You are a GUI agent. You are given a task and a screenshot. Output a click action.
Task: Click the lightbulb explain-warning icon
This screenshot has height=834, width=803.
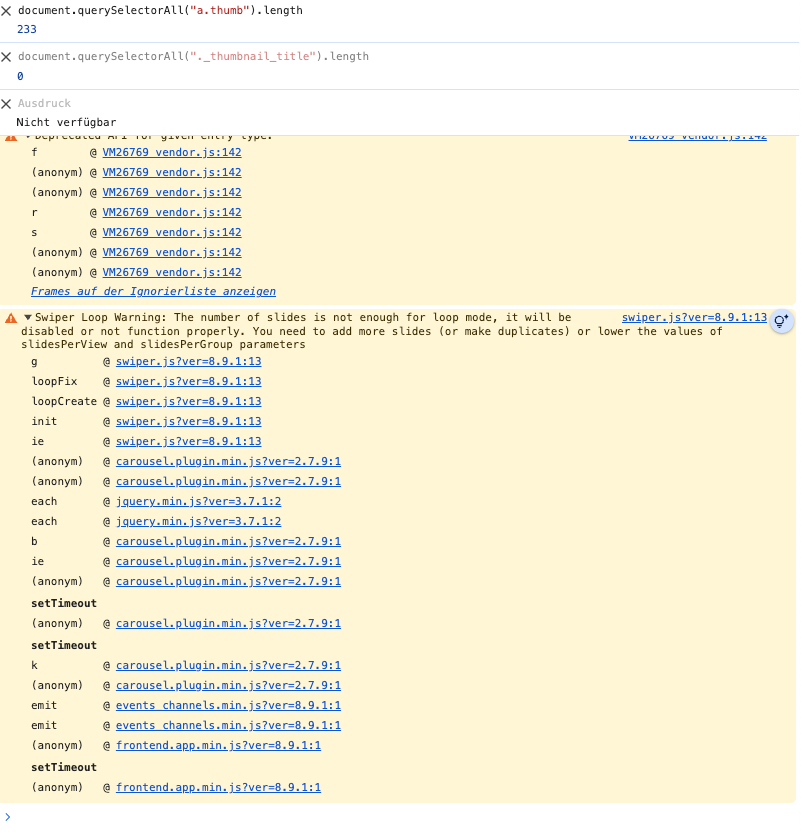click(x=781, y=320)
